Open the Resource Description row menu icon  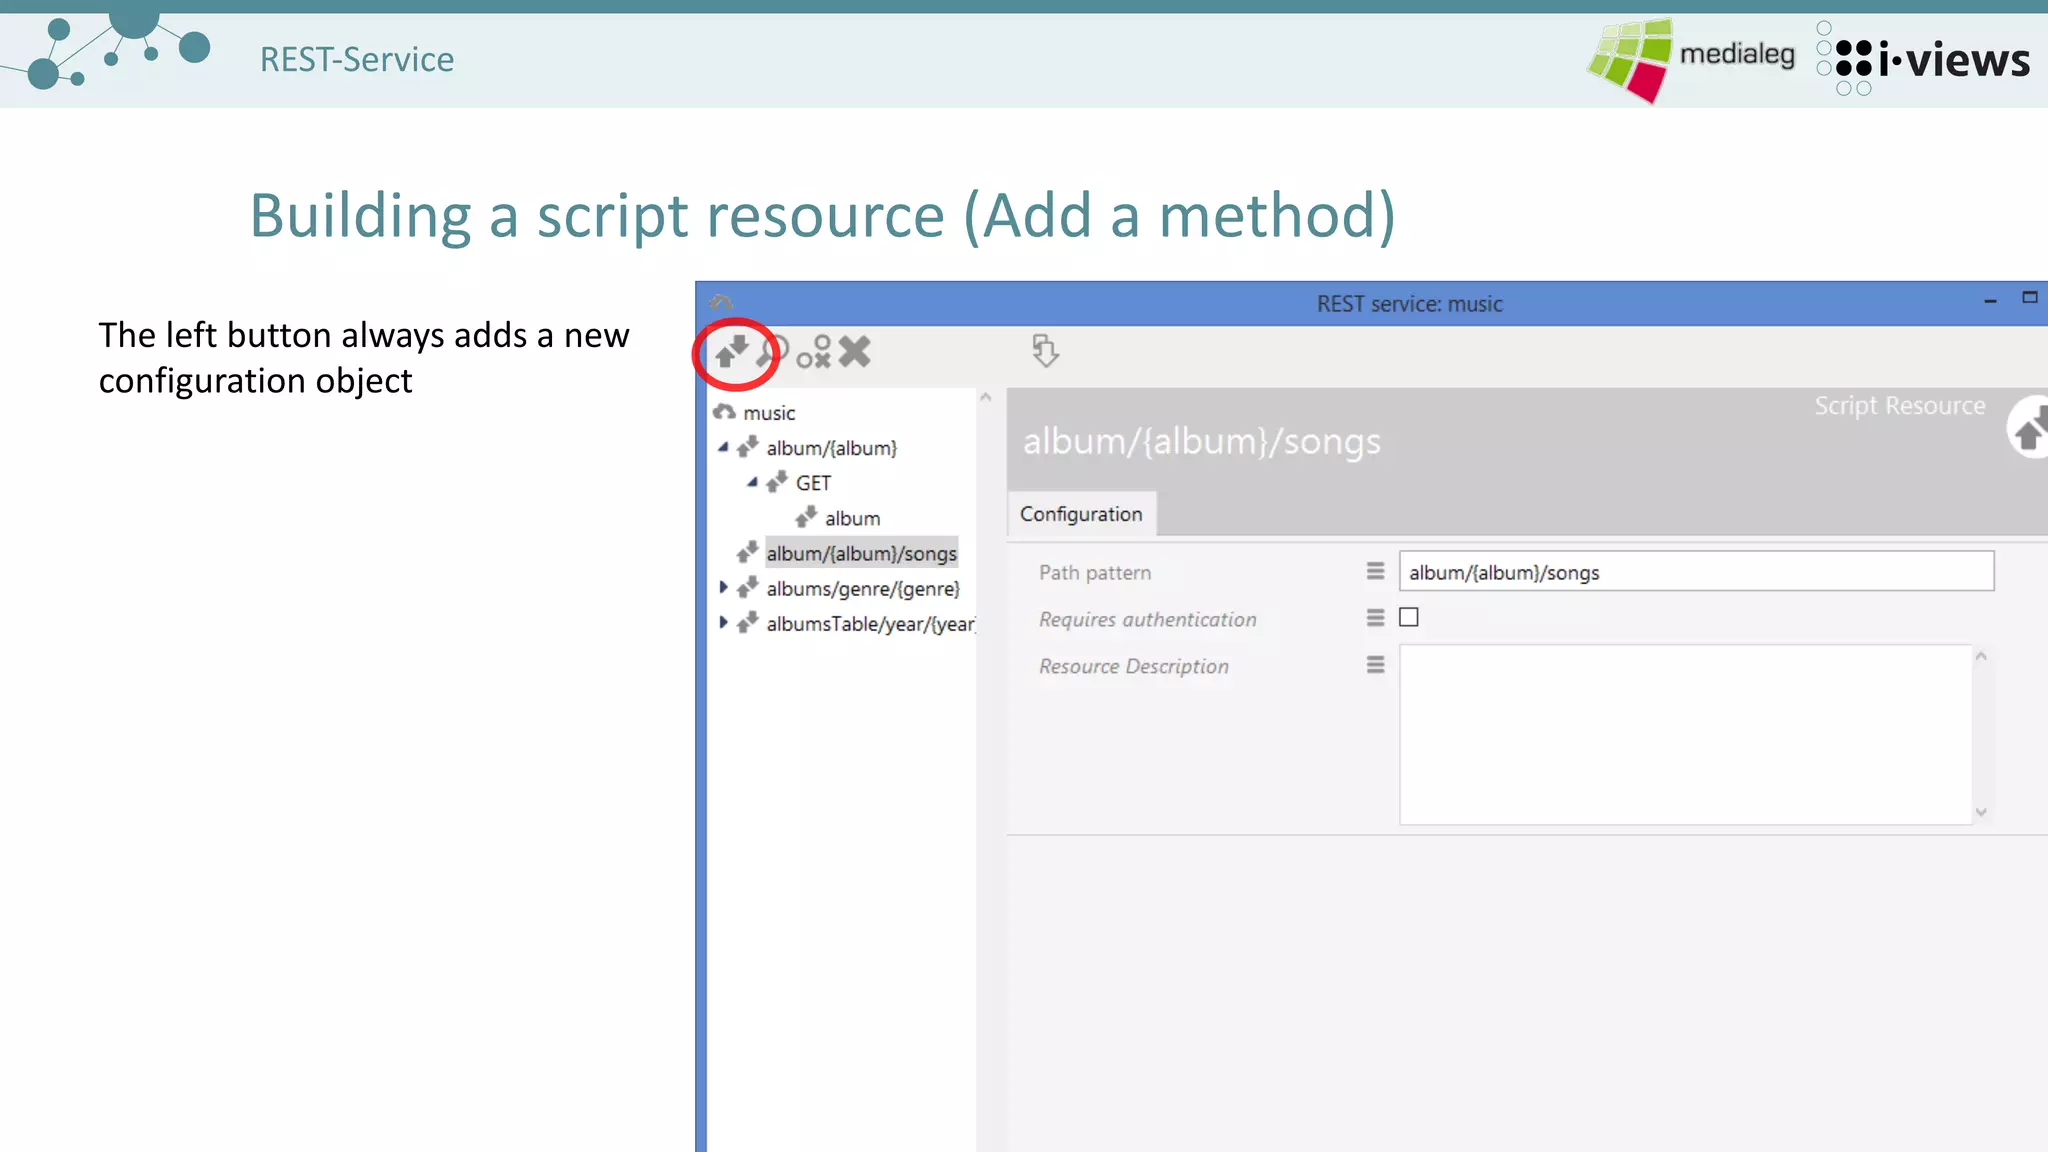pos(1376,665)
